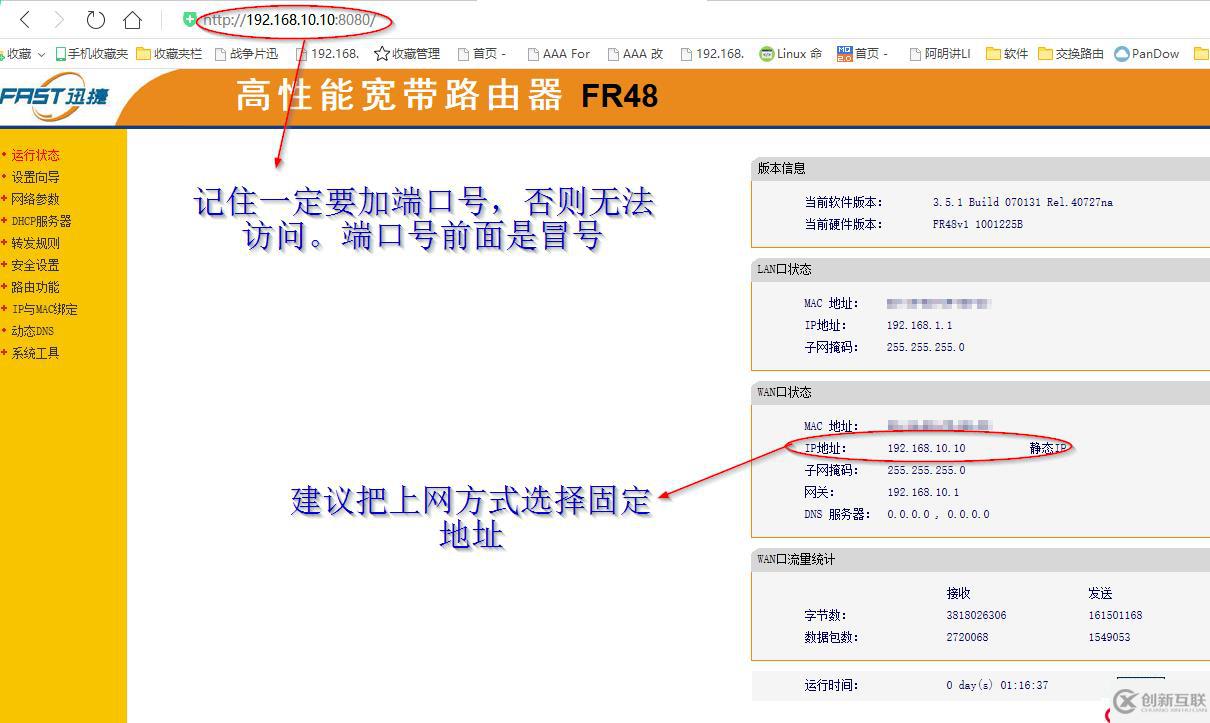Viewport: 1210px width, 723px height.
Task: Click hardware version FR48v1 1001225B
Action: 977,224
